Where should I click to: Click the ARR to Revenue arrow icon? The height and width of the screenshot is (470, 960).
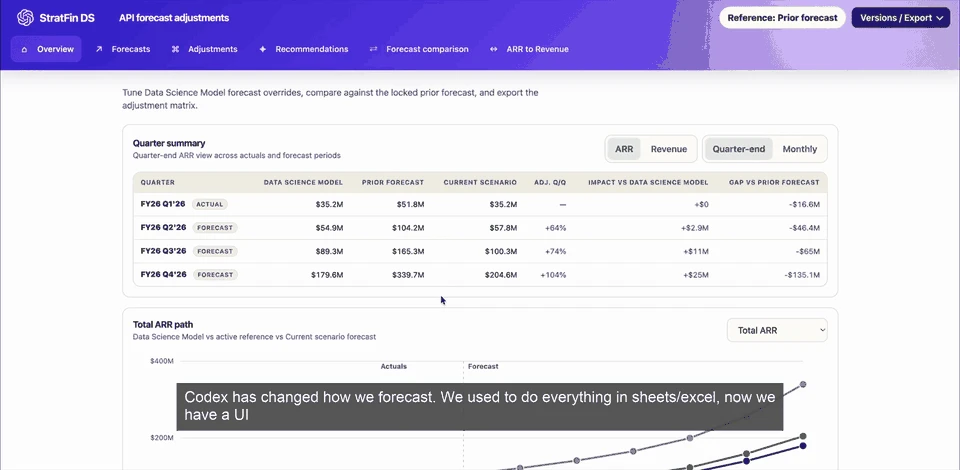[493, 49]
